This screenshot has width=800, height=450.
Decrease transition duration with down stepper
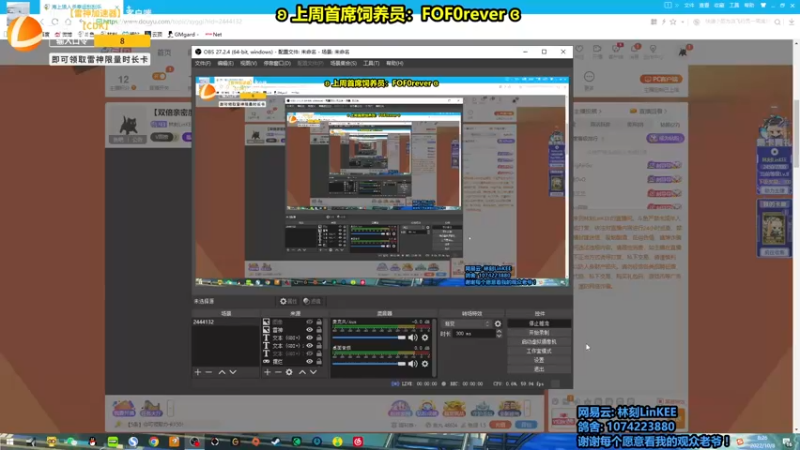[x=499, y=336]
